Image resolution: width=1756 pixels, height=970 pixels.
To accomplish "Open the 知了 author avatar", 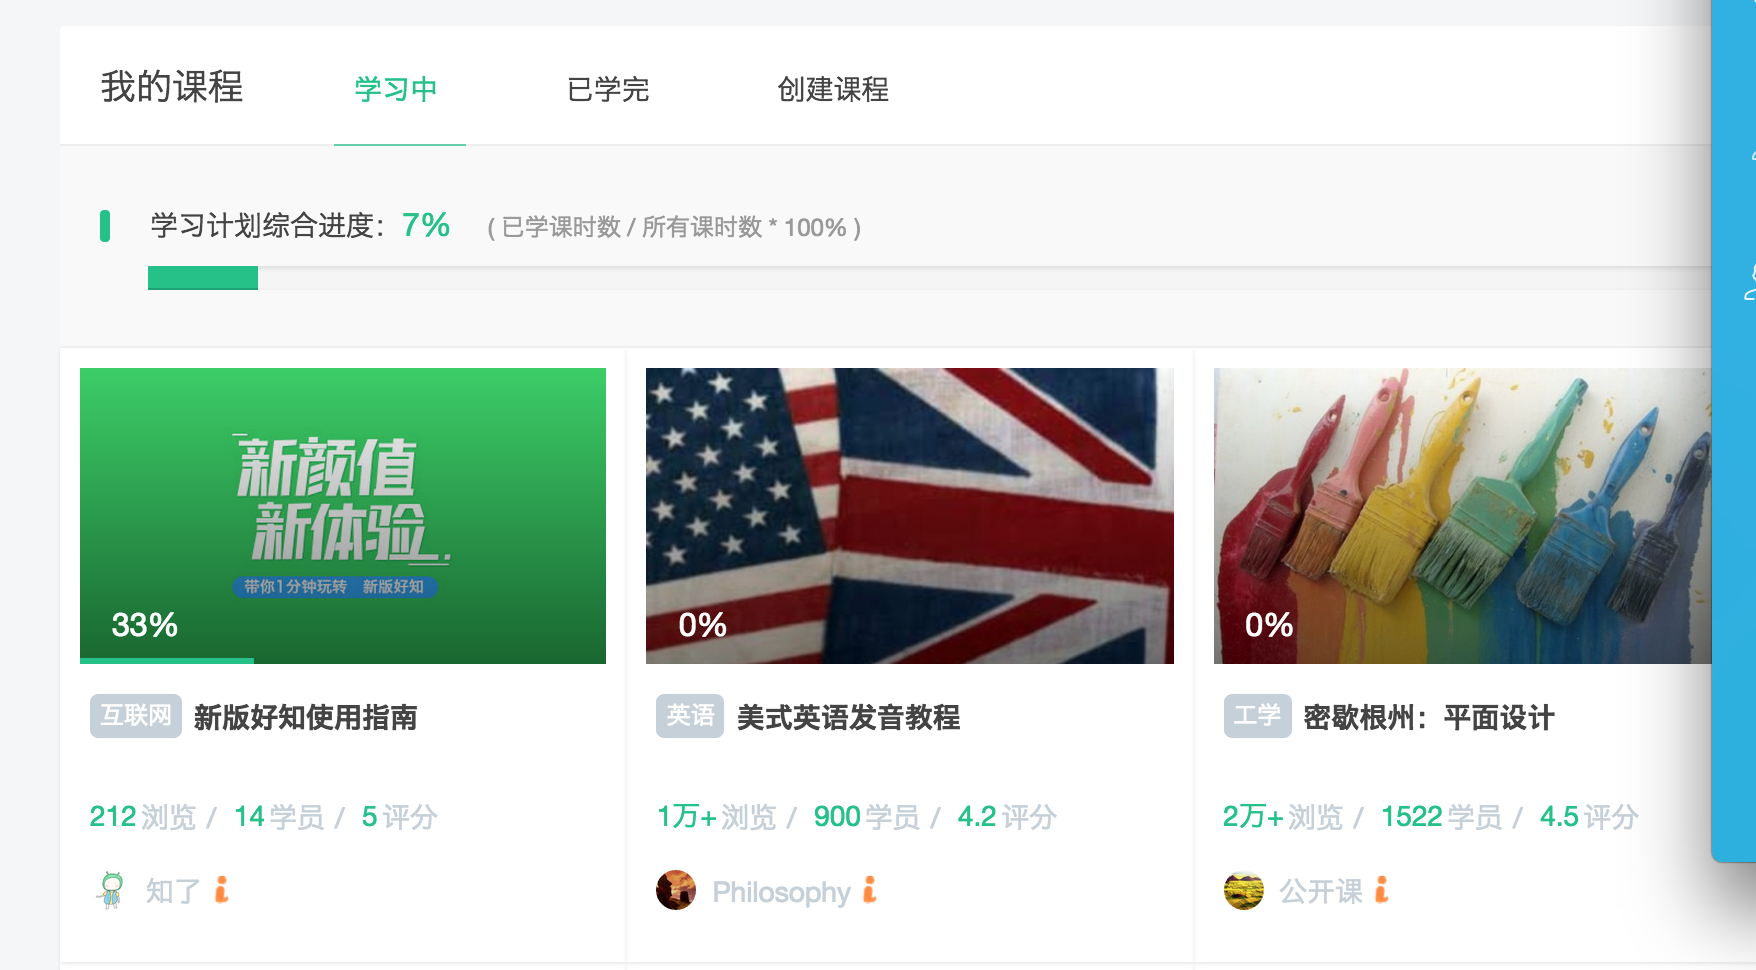I will click(112, 890).
